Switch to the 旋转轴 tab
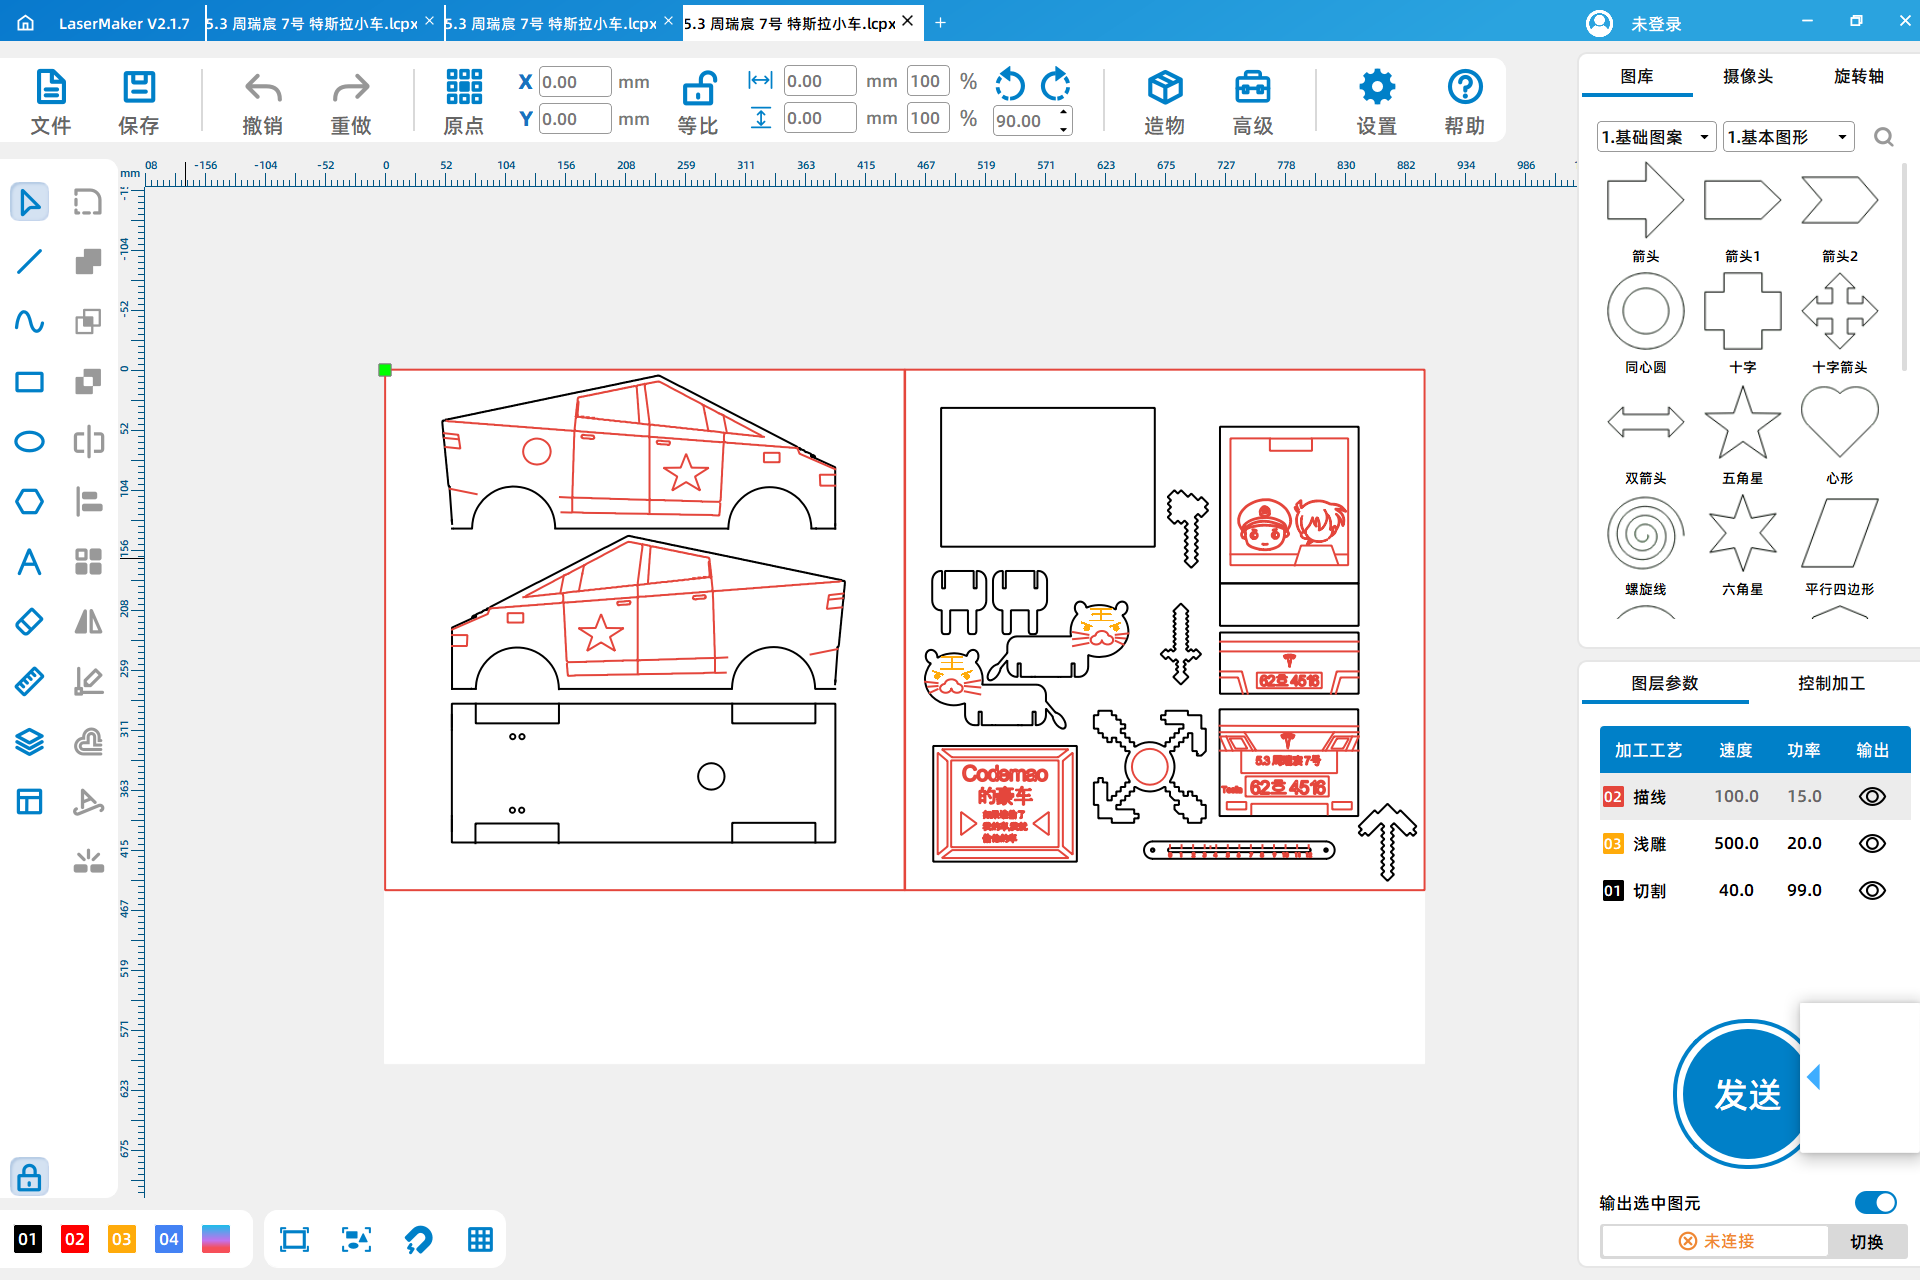Viewport: 1920px width, 1280px height. [1859, 76]
